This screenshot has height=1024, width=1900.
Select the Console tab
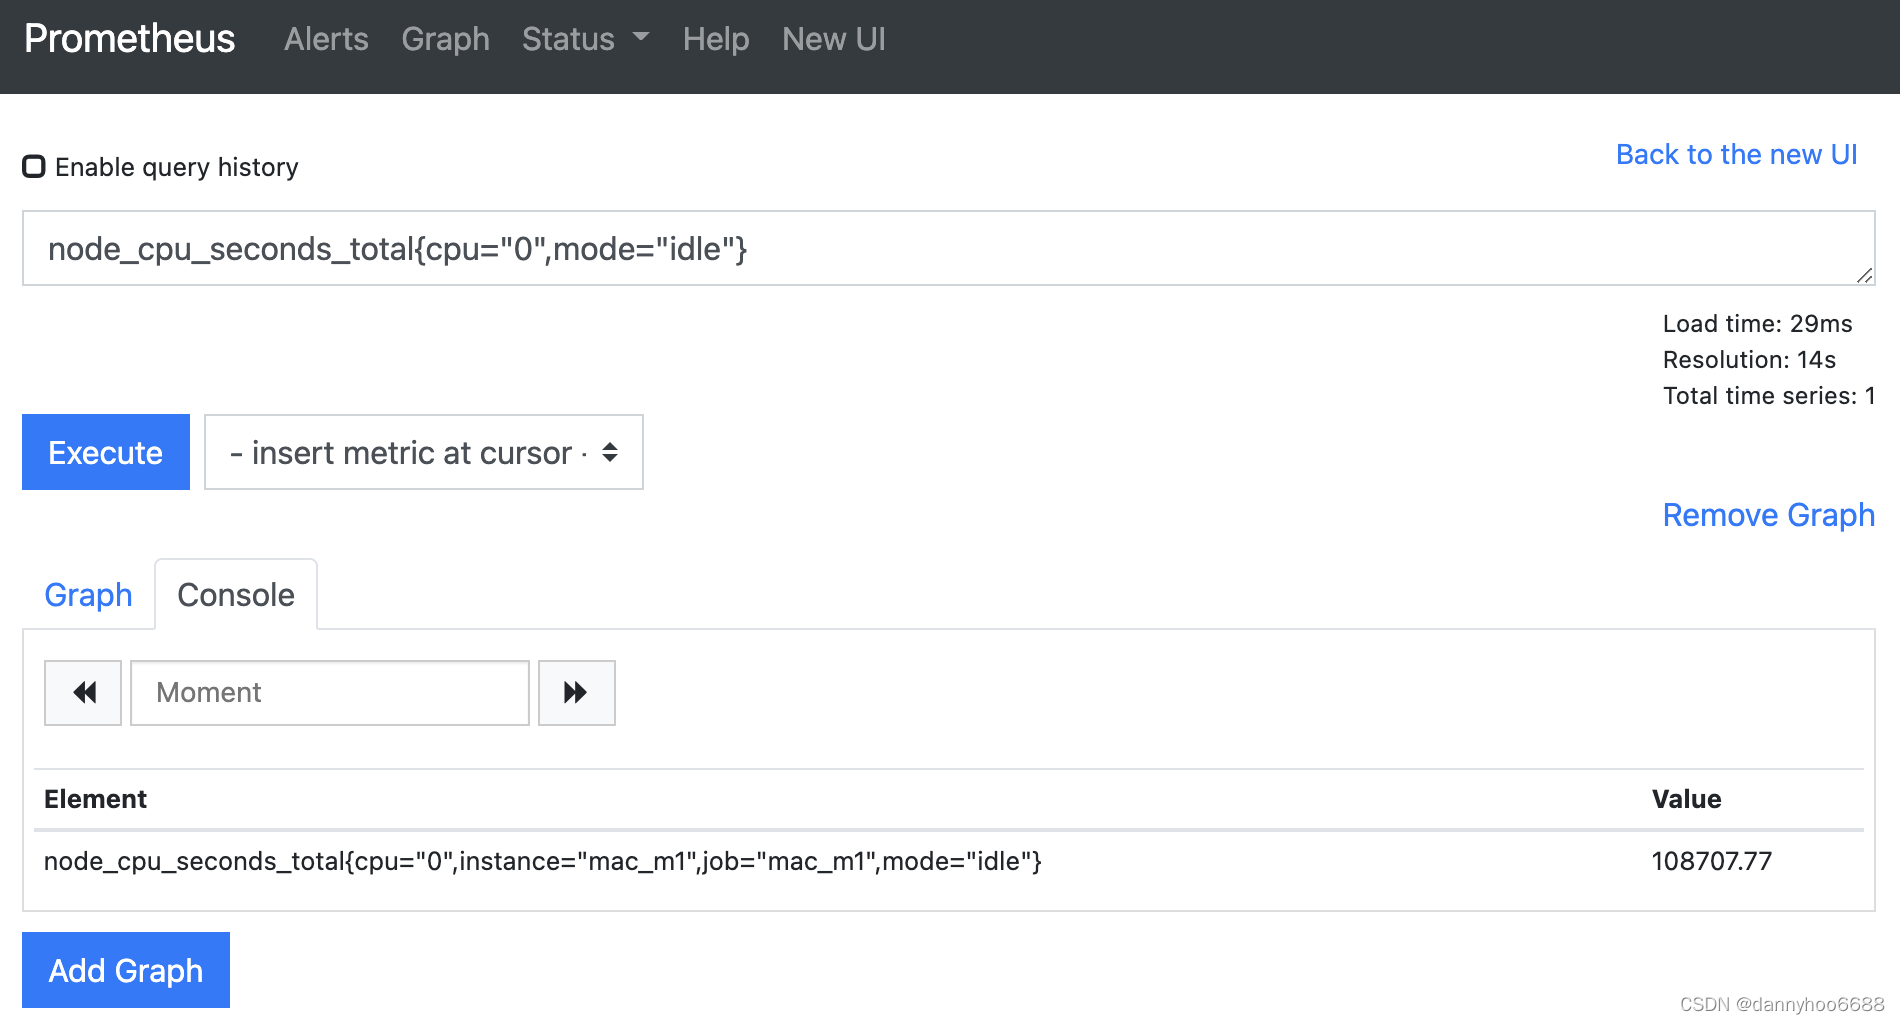click(x=236, y=594)
